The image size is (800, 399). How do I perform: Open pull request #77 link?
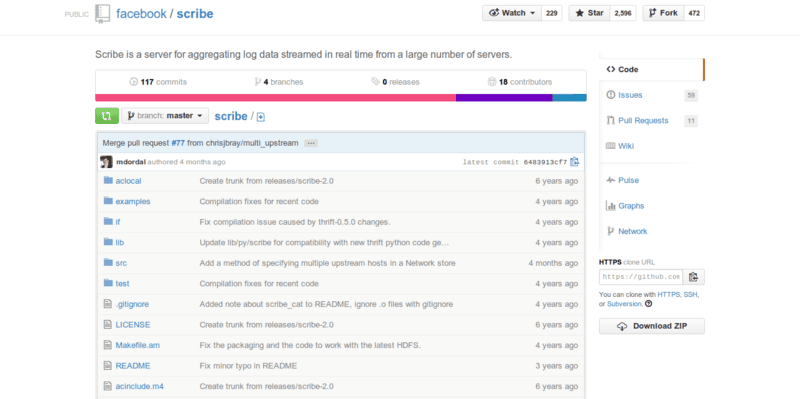click(178, 143)
